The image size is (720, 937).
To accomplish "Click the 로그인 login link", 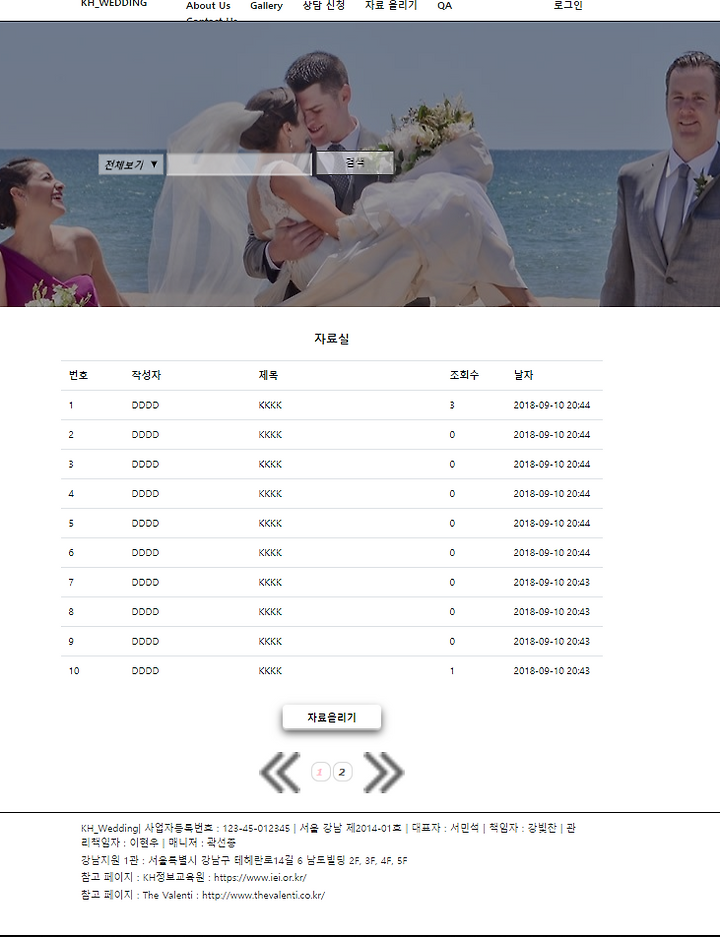I will (x=568, y=5).
